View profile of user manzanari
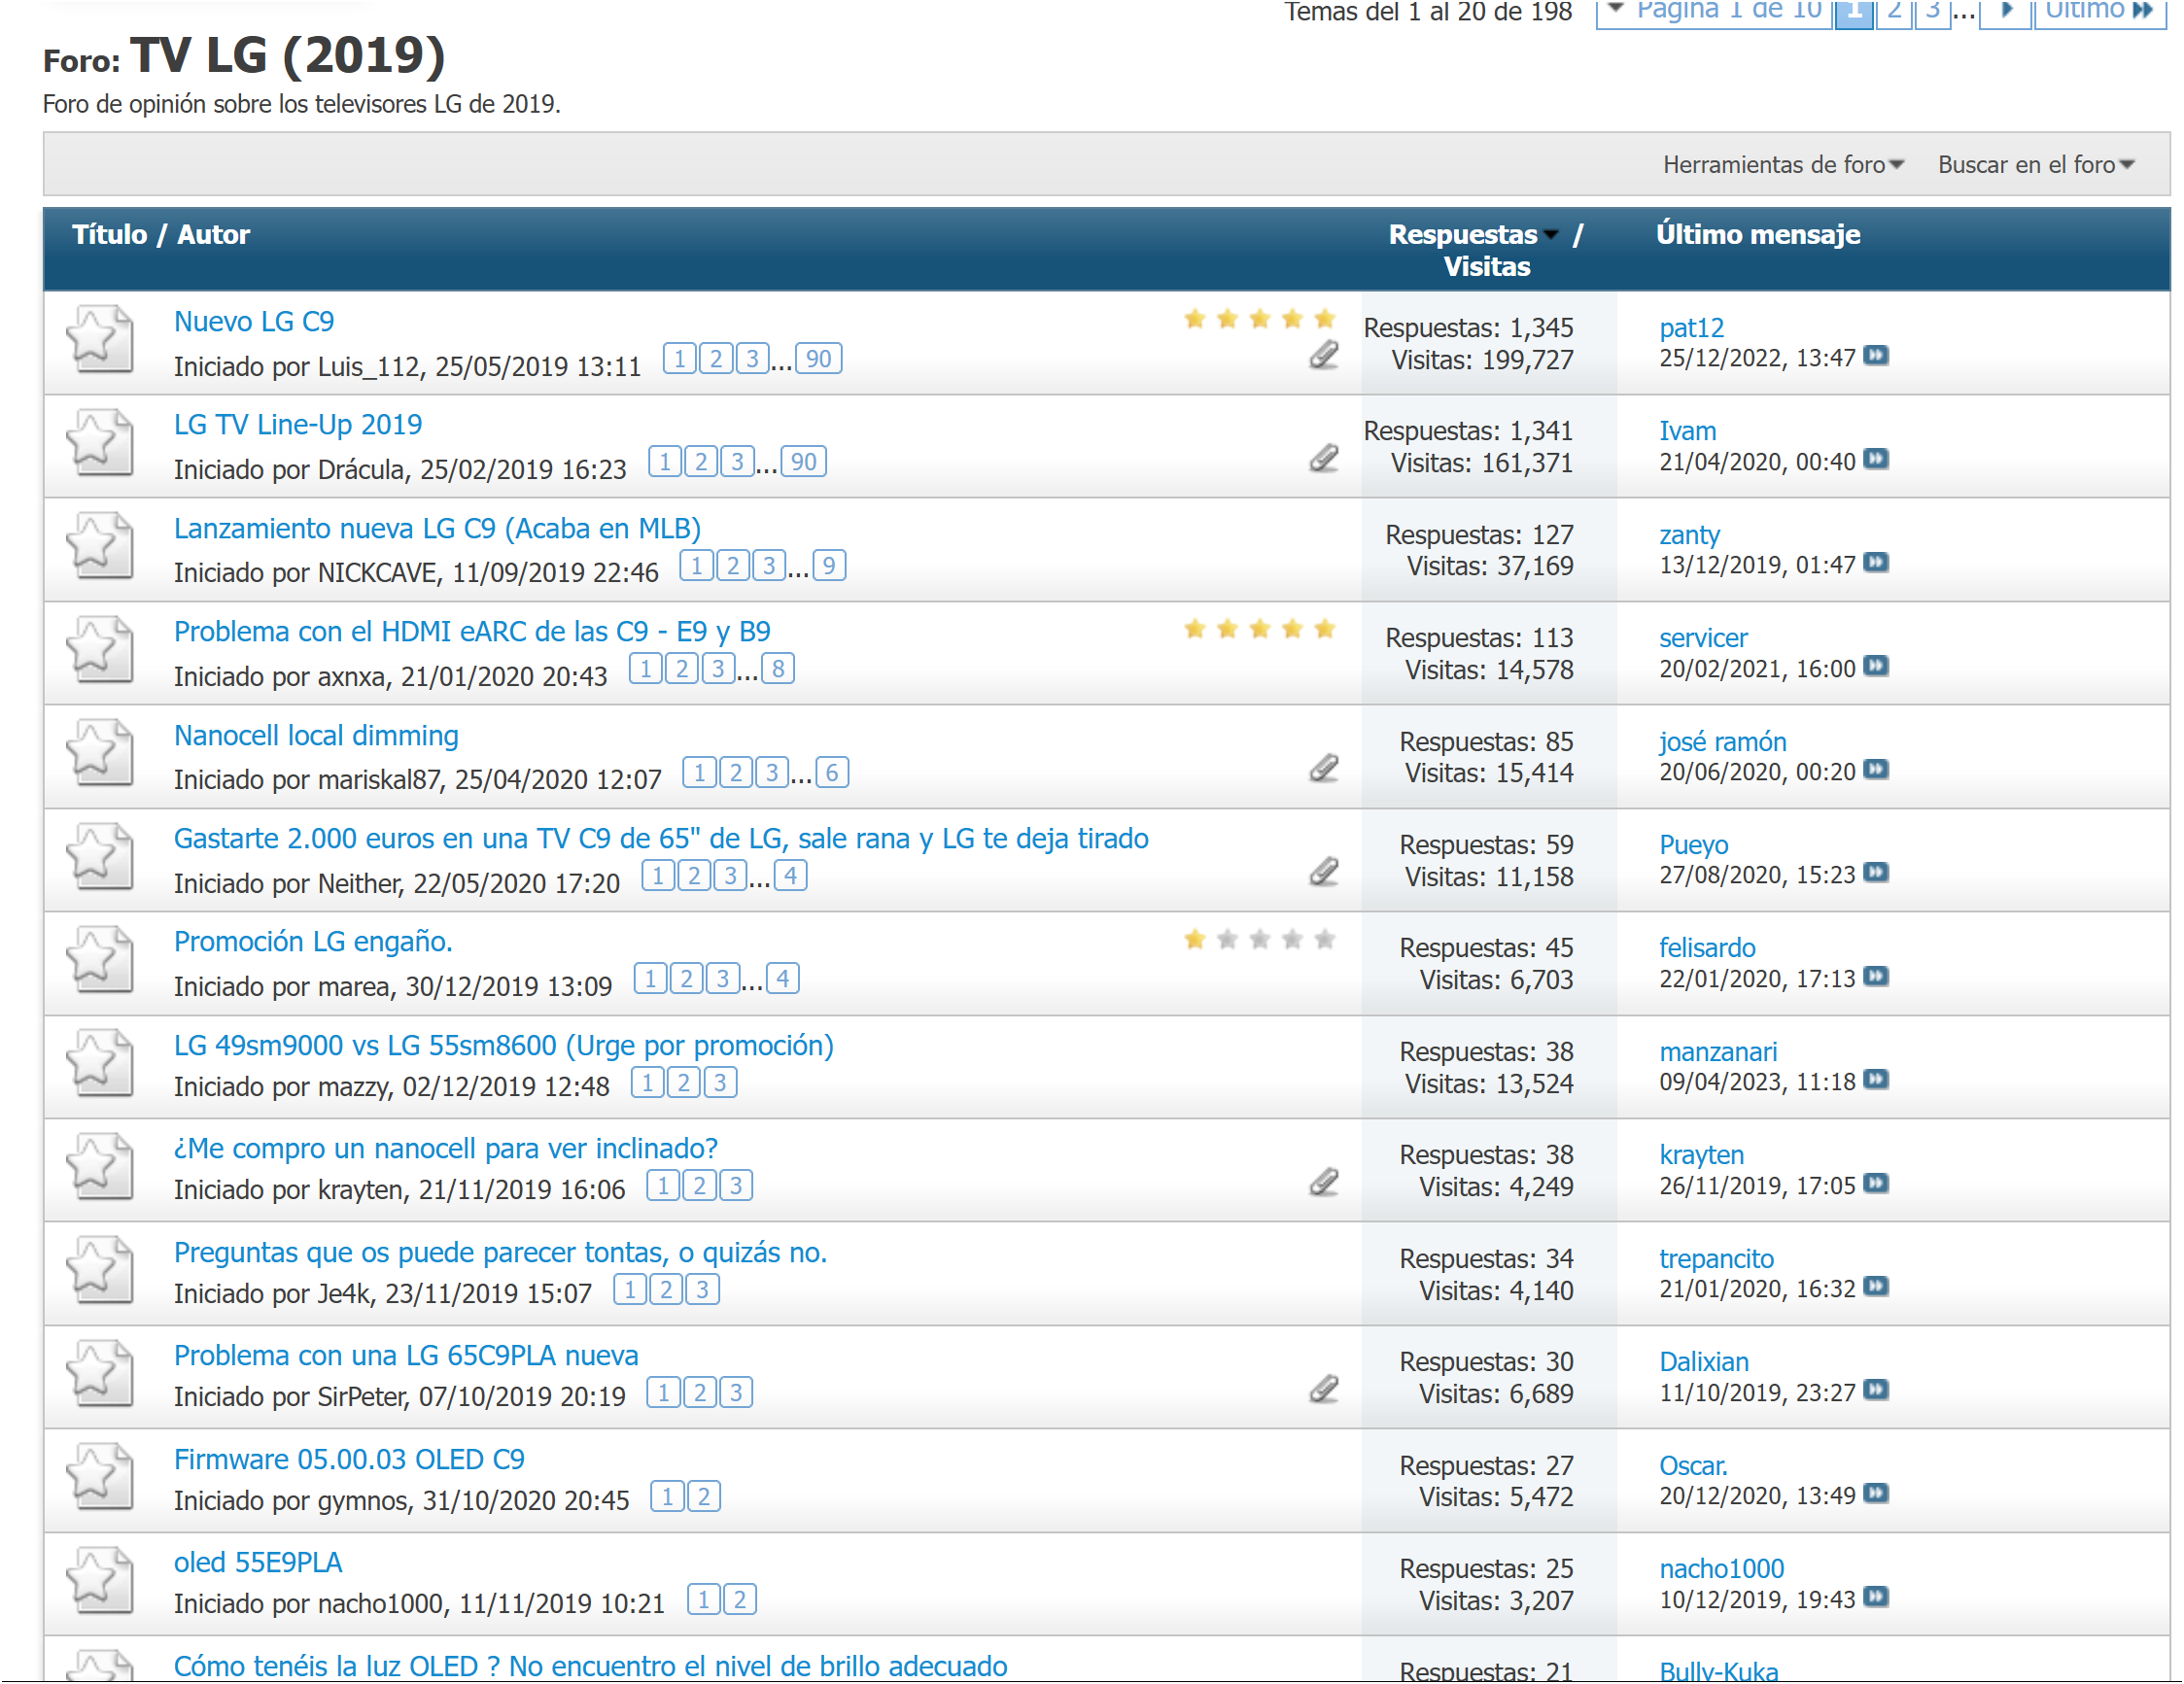This screenshot has width=2184, height=1684. click(1719, 1052)
